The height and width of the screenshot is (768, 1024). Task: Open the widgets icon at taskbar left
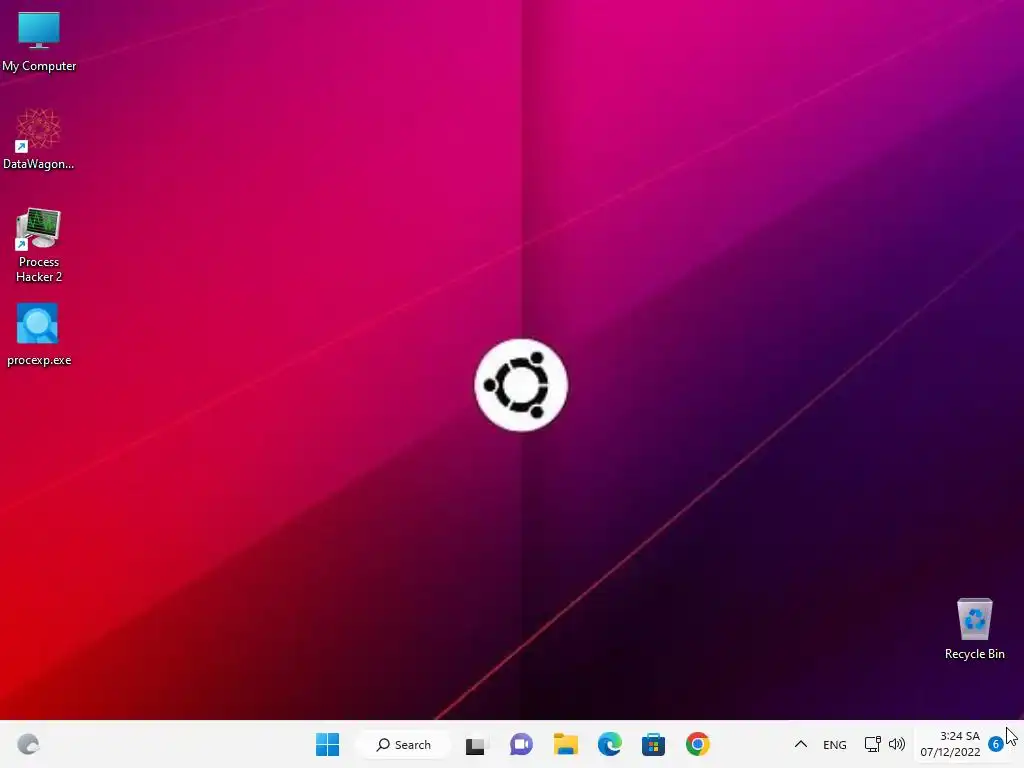pyautogui.click(x=28, y=744)
